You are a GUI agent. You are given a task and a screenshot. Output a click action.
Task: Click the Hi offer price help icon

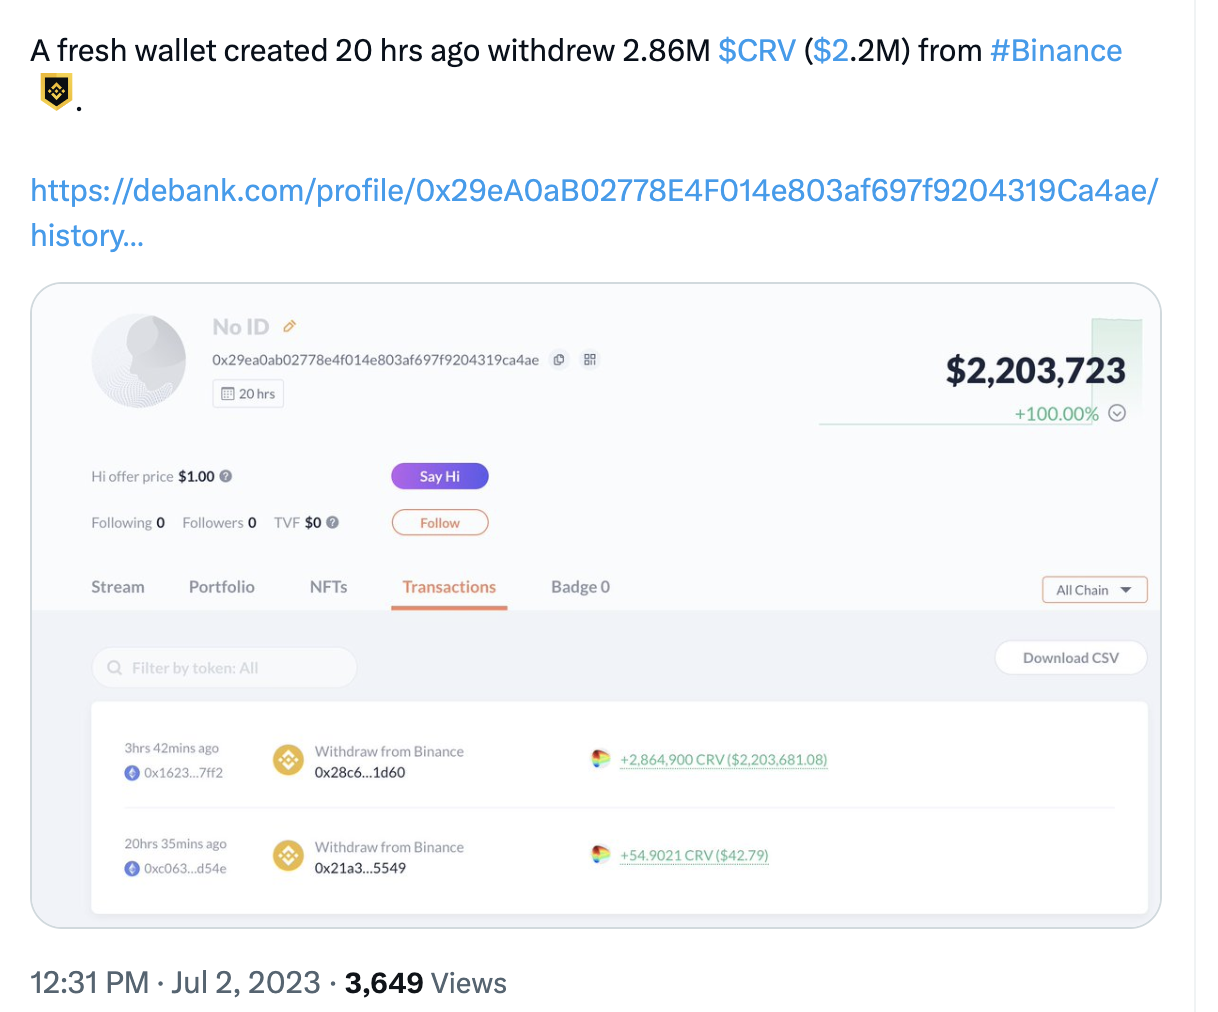(226, 476)
